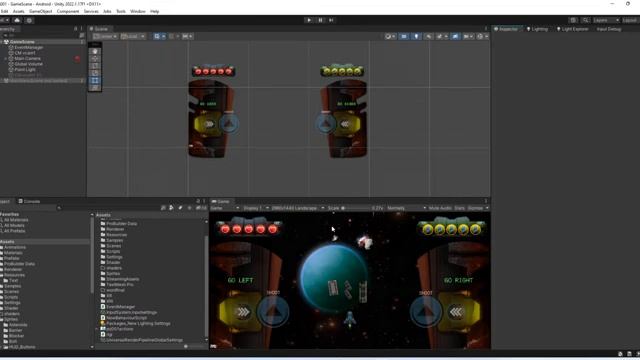The width and height of the screenshot is (640, 360).
Task: Advance one frame with the Step button
Action: coord(331,20)
